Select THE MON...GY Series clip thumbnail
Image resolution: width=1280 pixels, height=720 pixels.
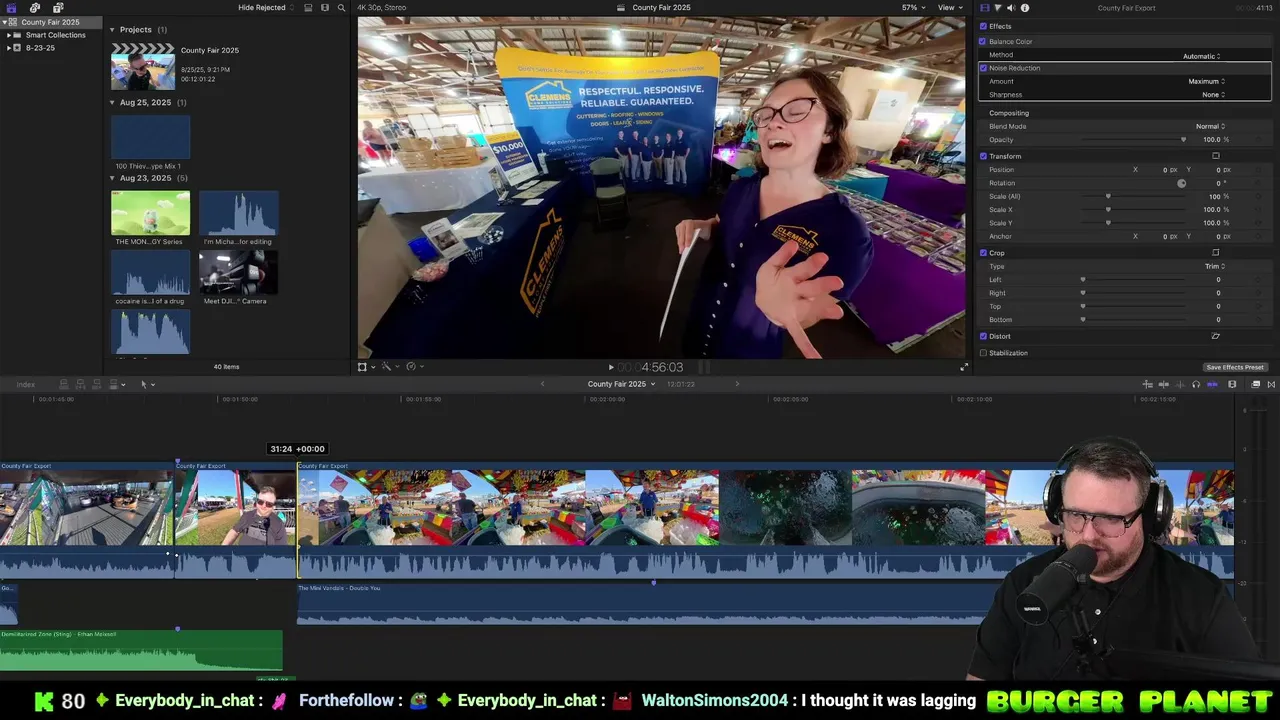click(150, 213)
